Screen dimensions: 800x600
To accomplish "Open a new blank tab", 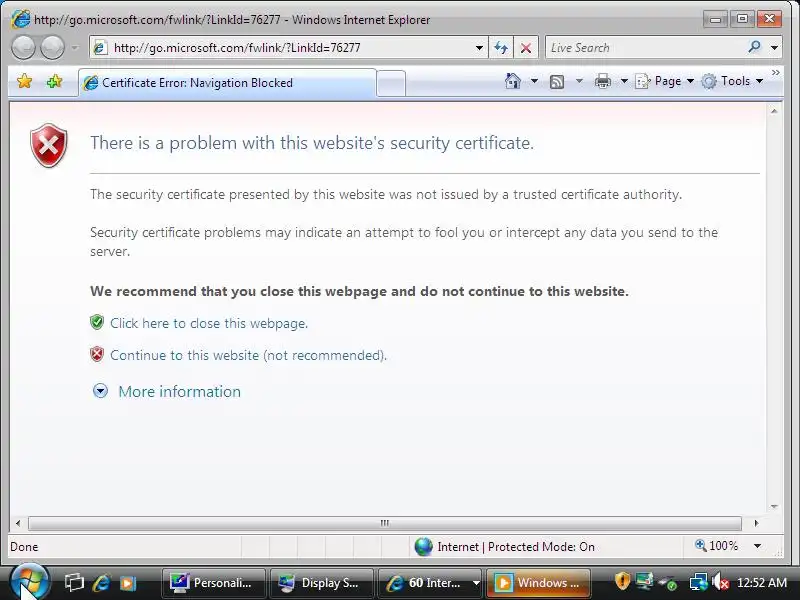I will 391,83.
